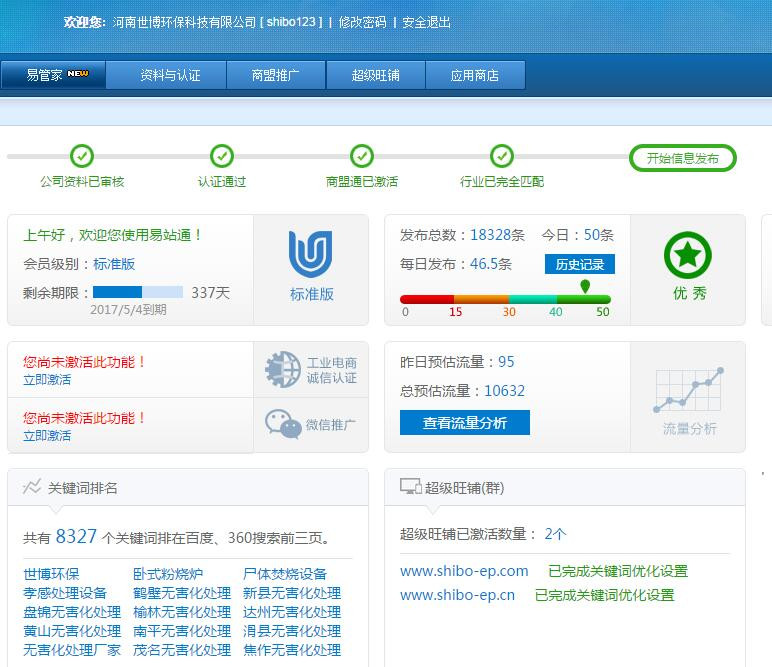Click the 修改密码 link
Image resolution: width=772 pixels, height=667 pixels.
(362, 22)
